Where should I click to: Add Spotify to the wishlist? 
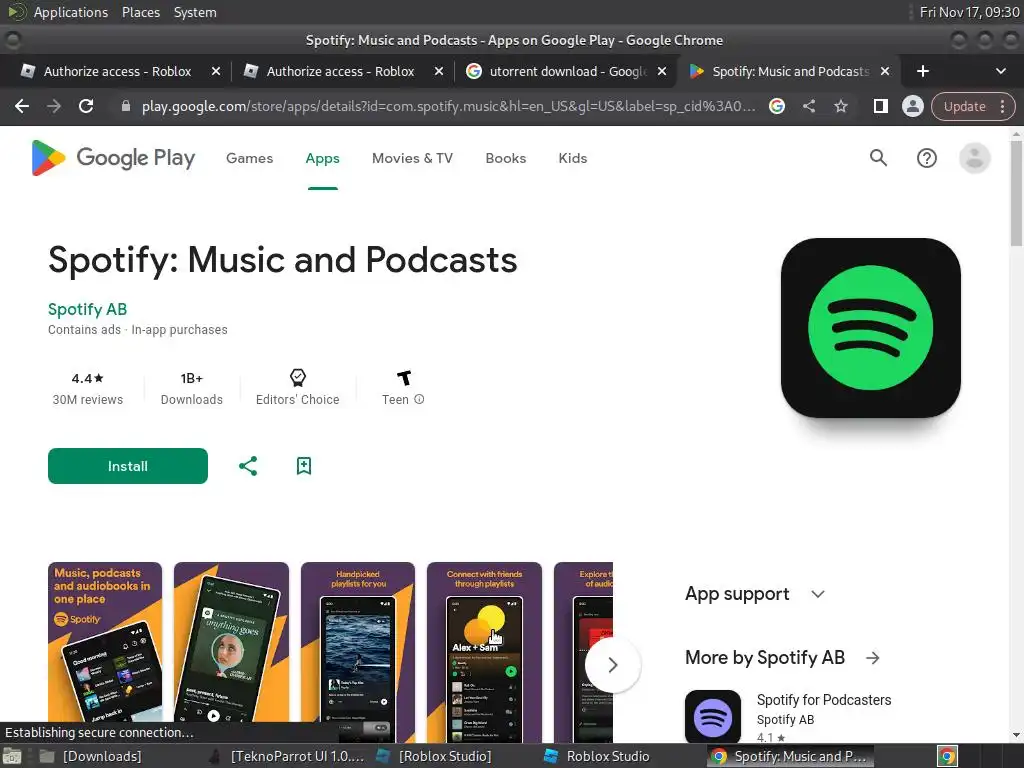304,466
